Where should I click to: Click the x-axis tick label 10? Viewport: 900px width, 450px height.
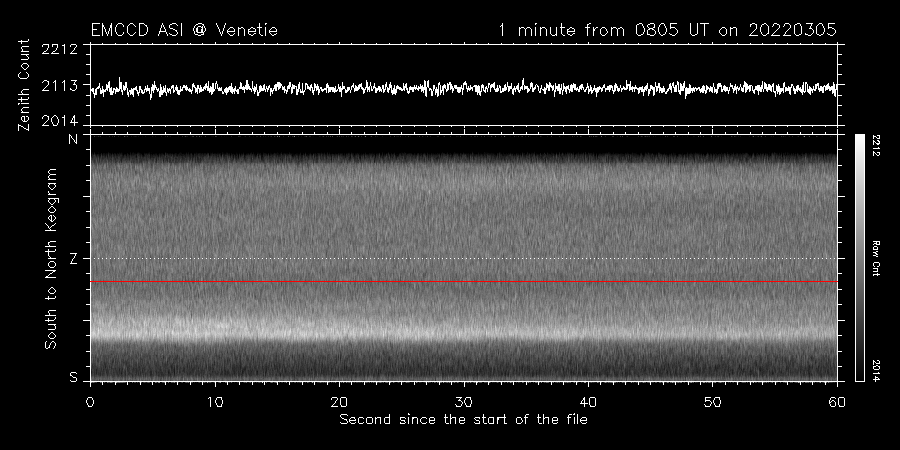[x=215, y=402]
